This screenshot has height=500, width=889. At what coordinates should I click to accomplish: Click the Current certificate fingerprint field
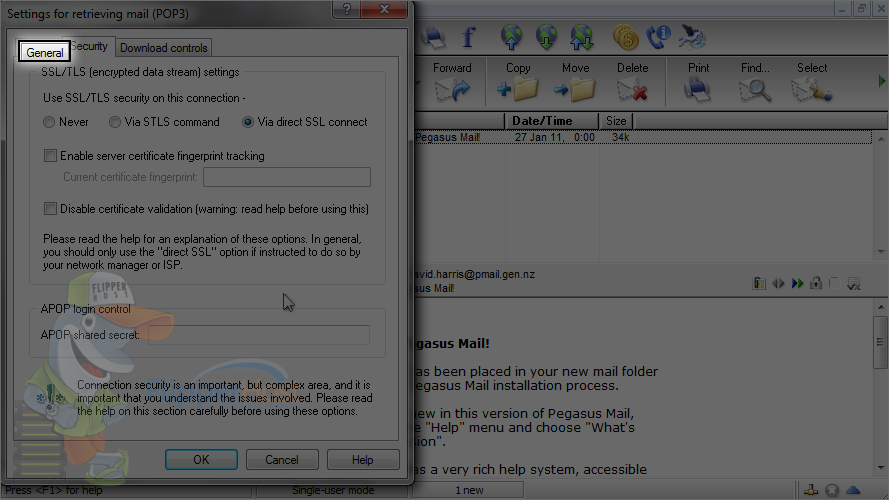coord(287,177)
